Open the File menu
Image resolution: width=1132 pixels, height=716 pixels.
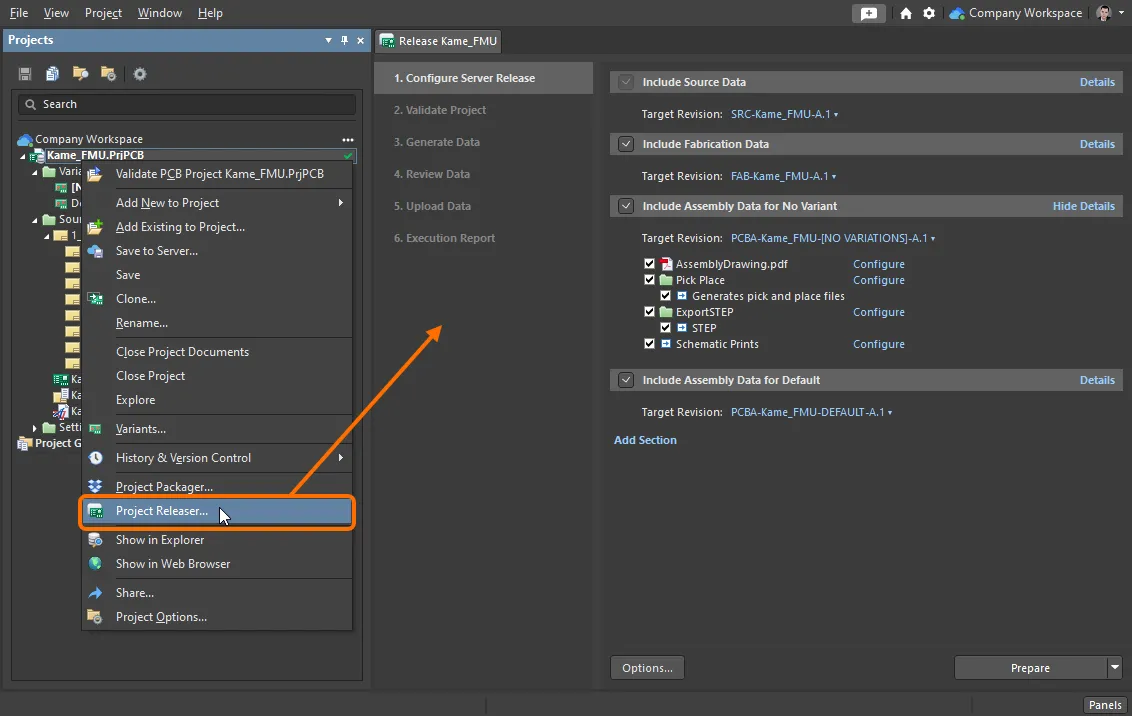pos(19,13)
